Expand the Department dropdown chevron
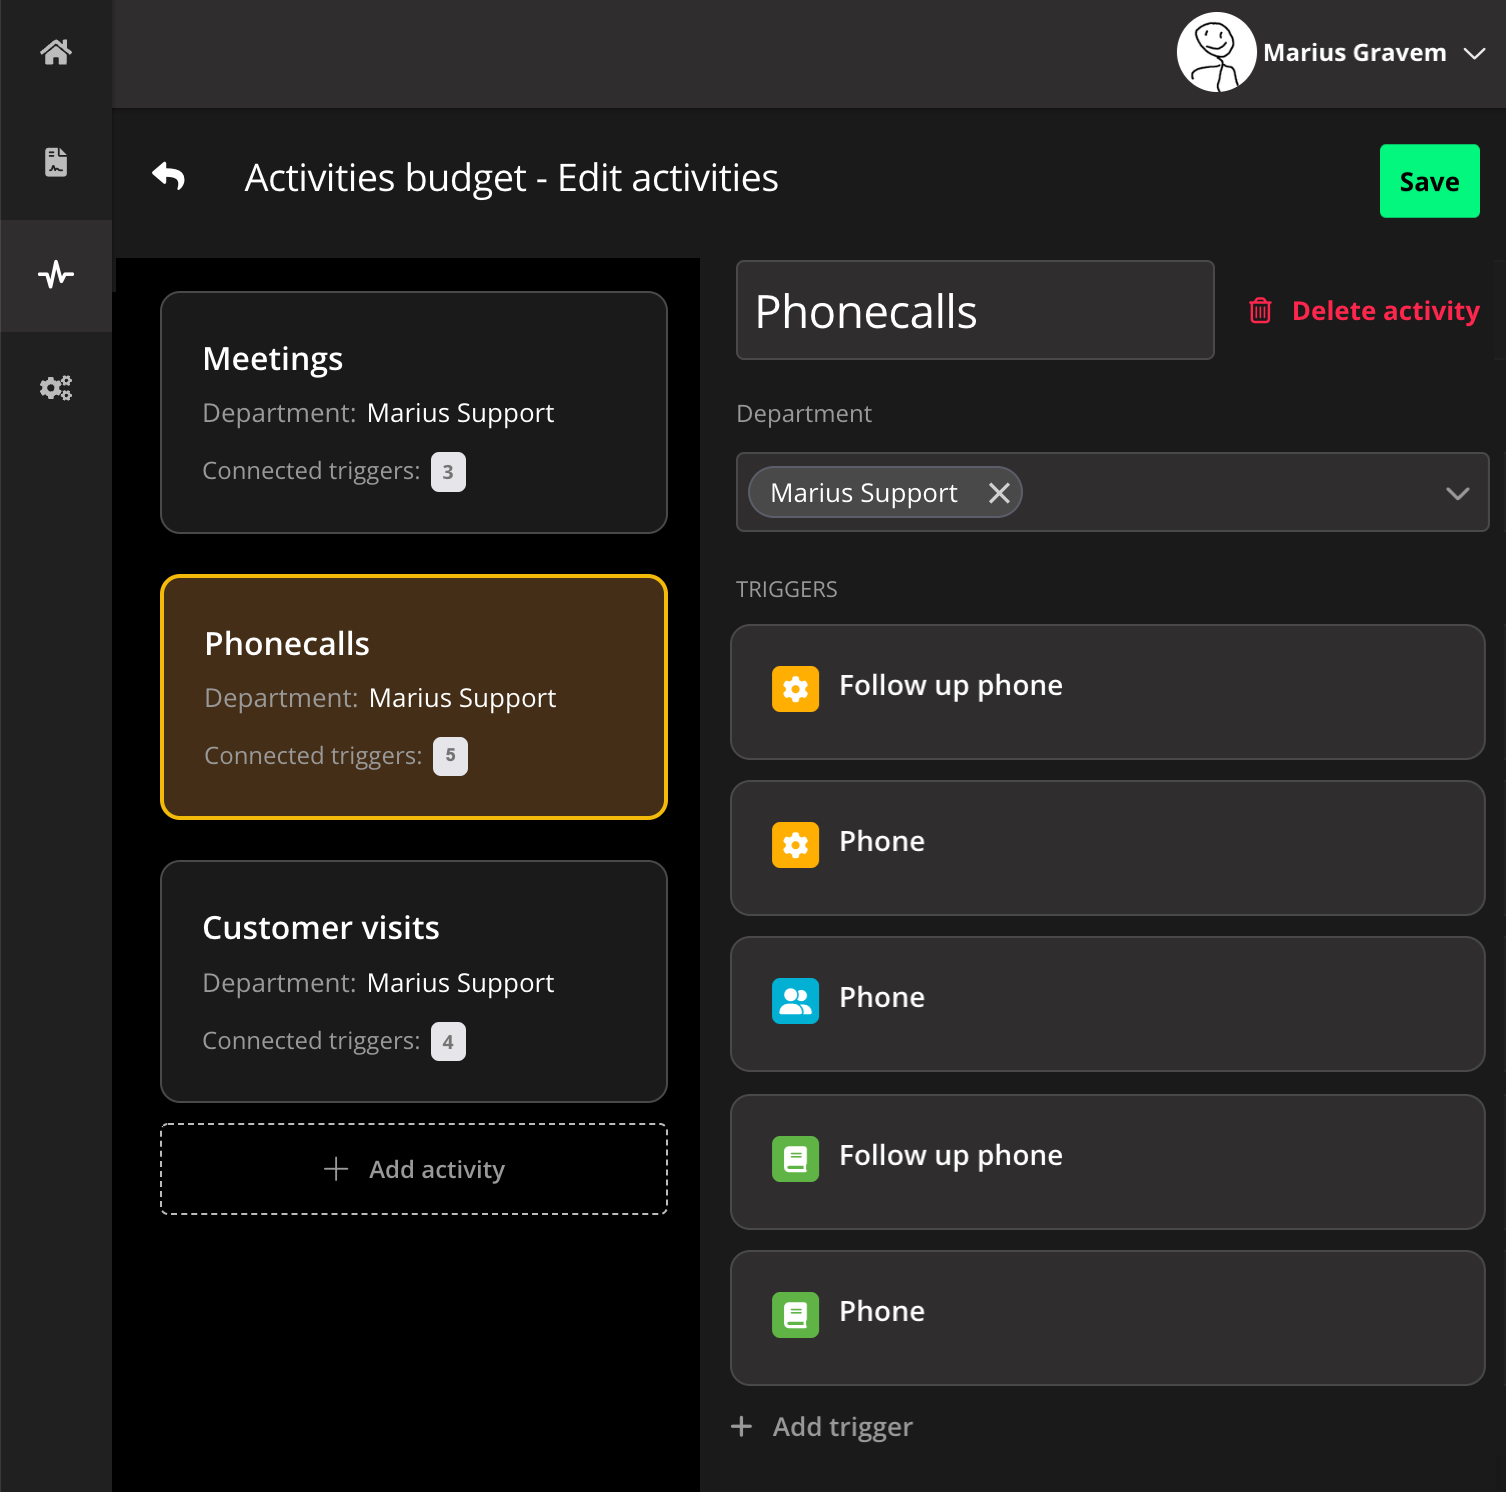This screenshot has width=1506, height=1492. click(x=1457, y=493)
